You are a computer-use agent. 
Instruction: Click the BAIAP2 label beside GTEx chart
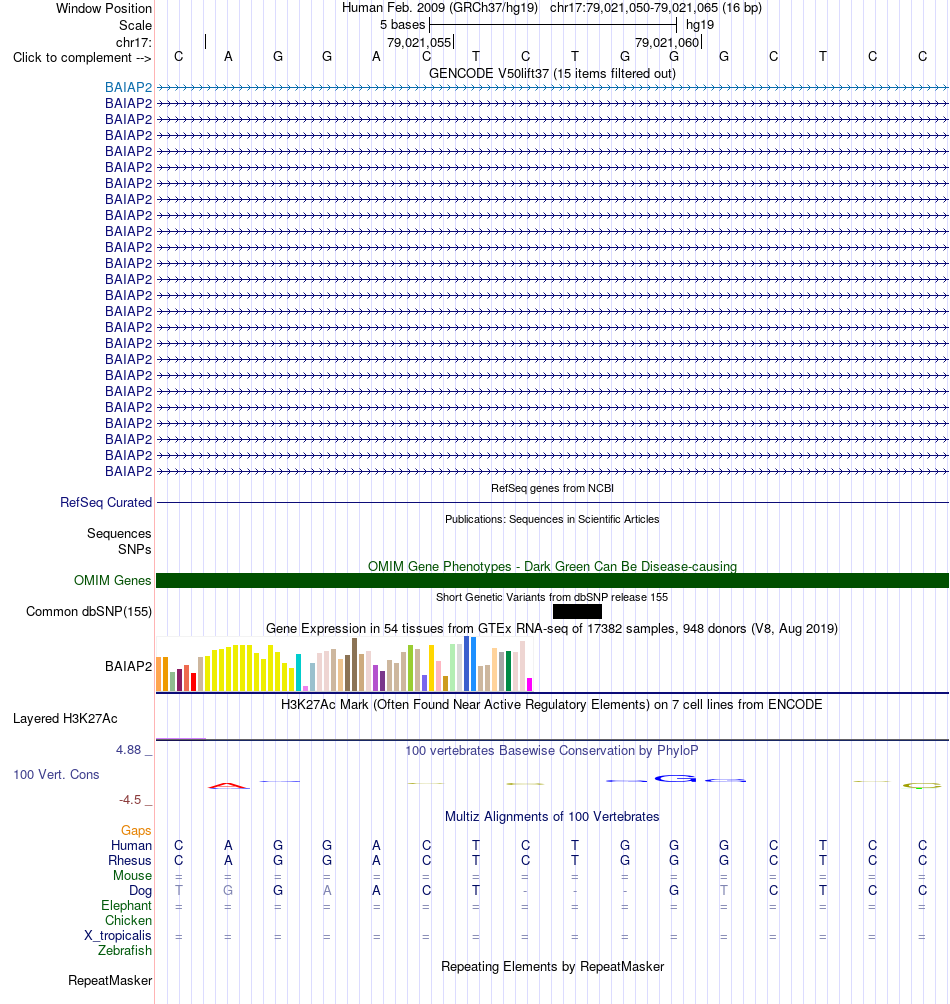(x=129, y=667)
